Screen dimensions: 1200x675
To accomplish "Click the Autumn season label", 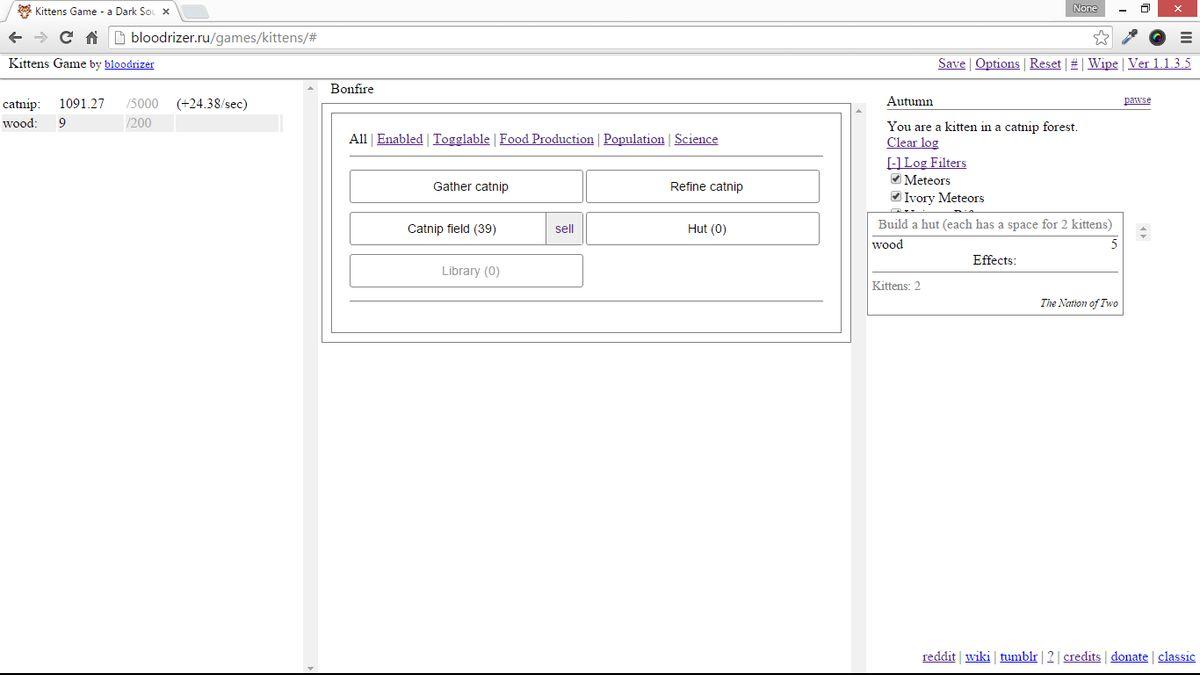I will [909, 101].
